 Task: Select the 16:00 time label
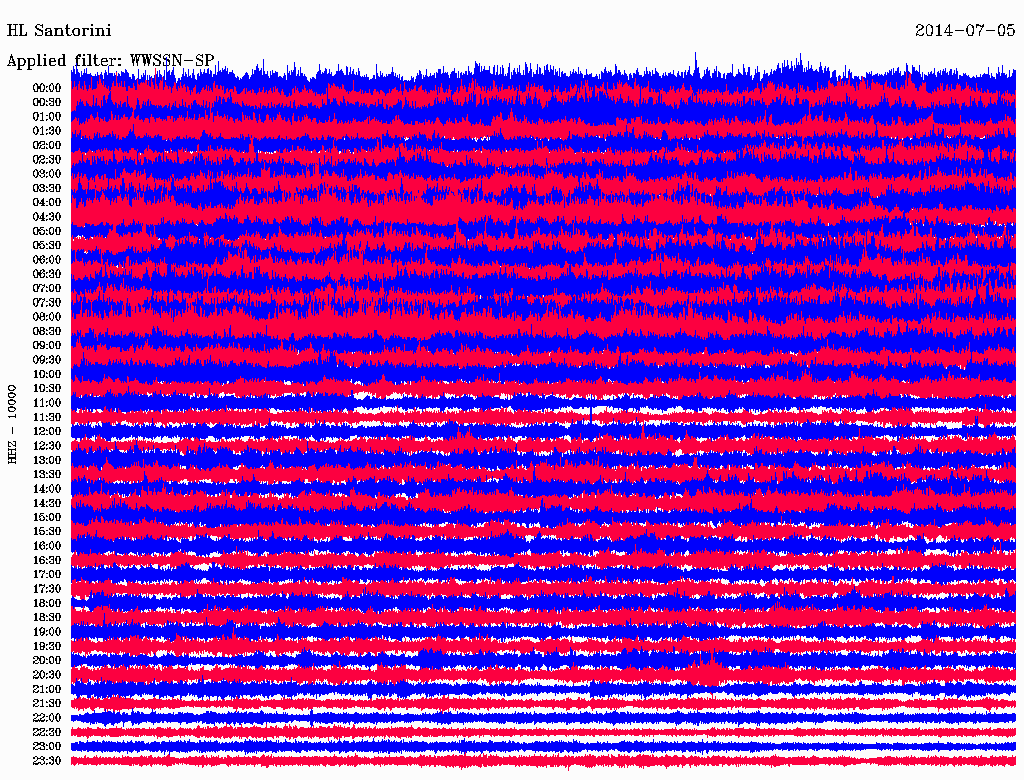click(x=47, y=546)
